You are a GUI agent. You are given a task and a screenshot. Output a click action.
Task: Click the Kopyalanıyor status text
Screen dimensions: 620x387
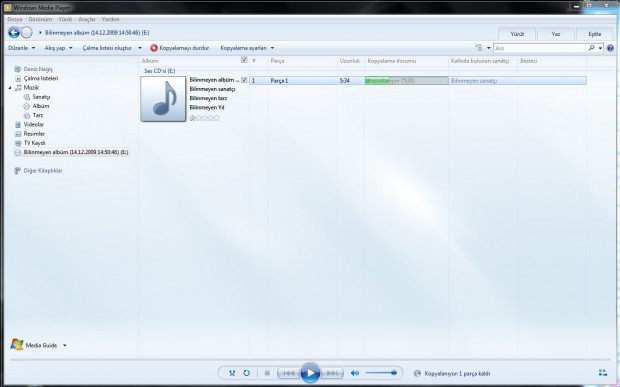(x=457, y=373)
